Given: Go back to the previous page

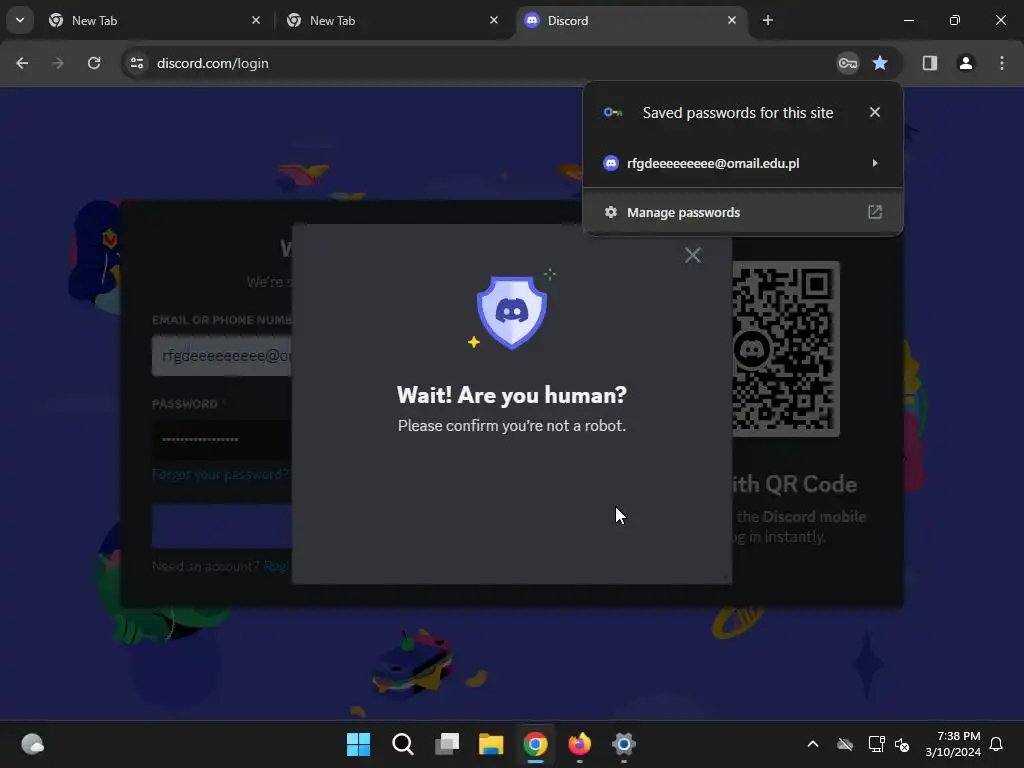Looking at the screenshot, I should tap(22, 63).
